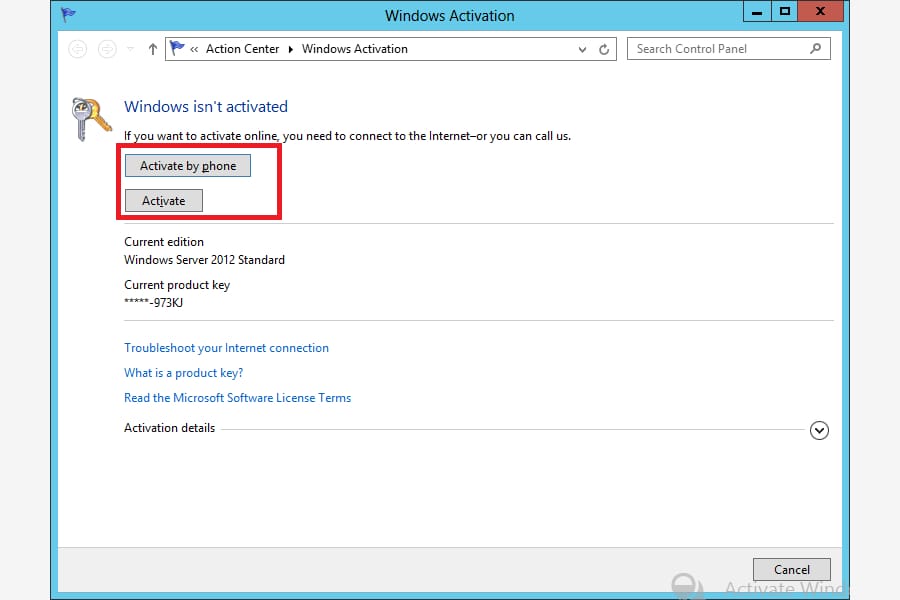900x600 pixels.
Task: Select the text Windows Server 2012 Standard
Action: pyautogui.click(x=204, y=260)
